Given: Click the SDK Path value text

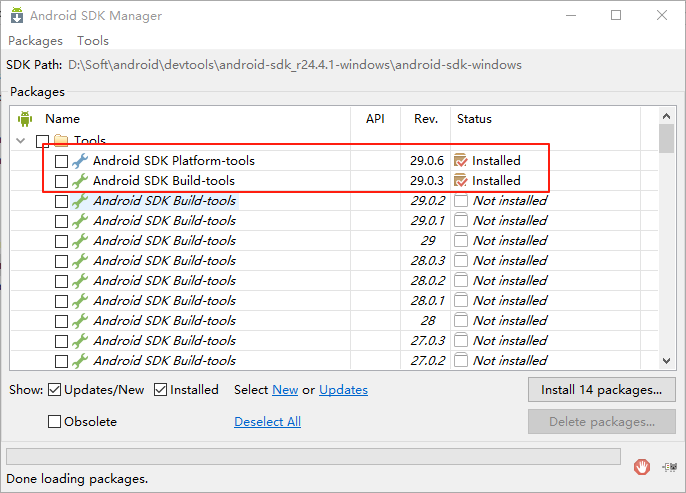Looking at the screenshot, I should [x=295, y=65].
